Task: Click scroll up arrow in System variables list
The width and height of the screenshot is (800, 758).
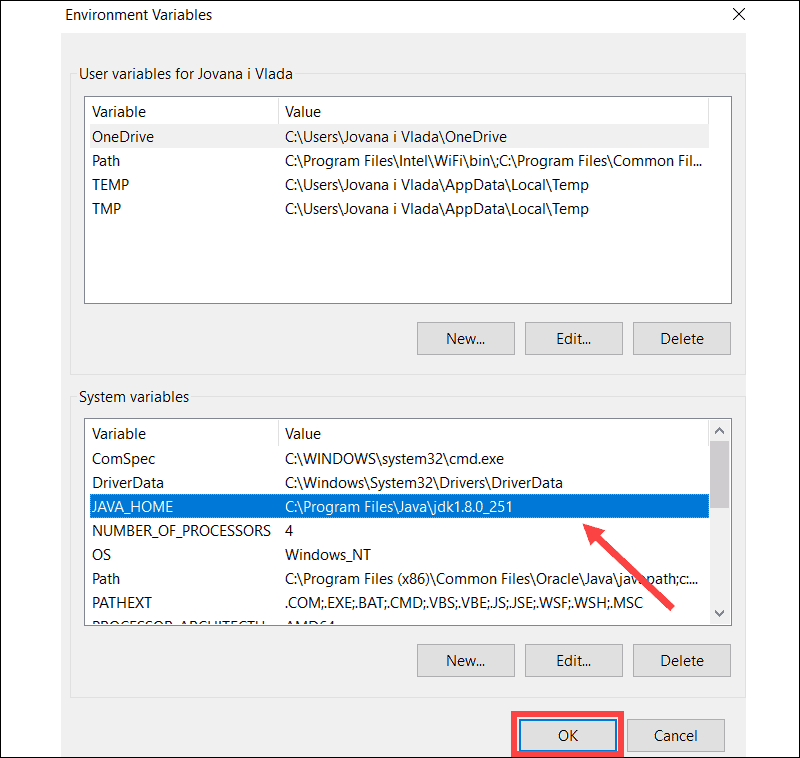Action: pyautogui.click(x=719, y=431)
